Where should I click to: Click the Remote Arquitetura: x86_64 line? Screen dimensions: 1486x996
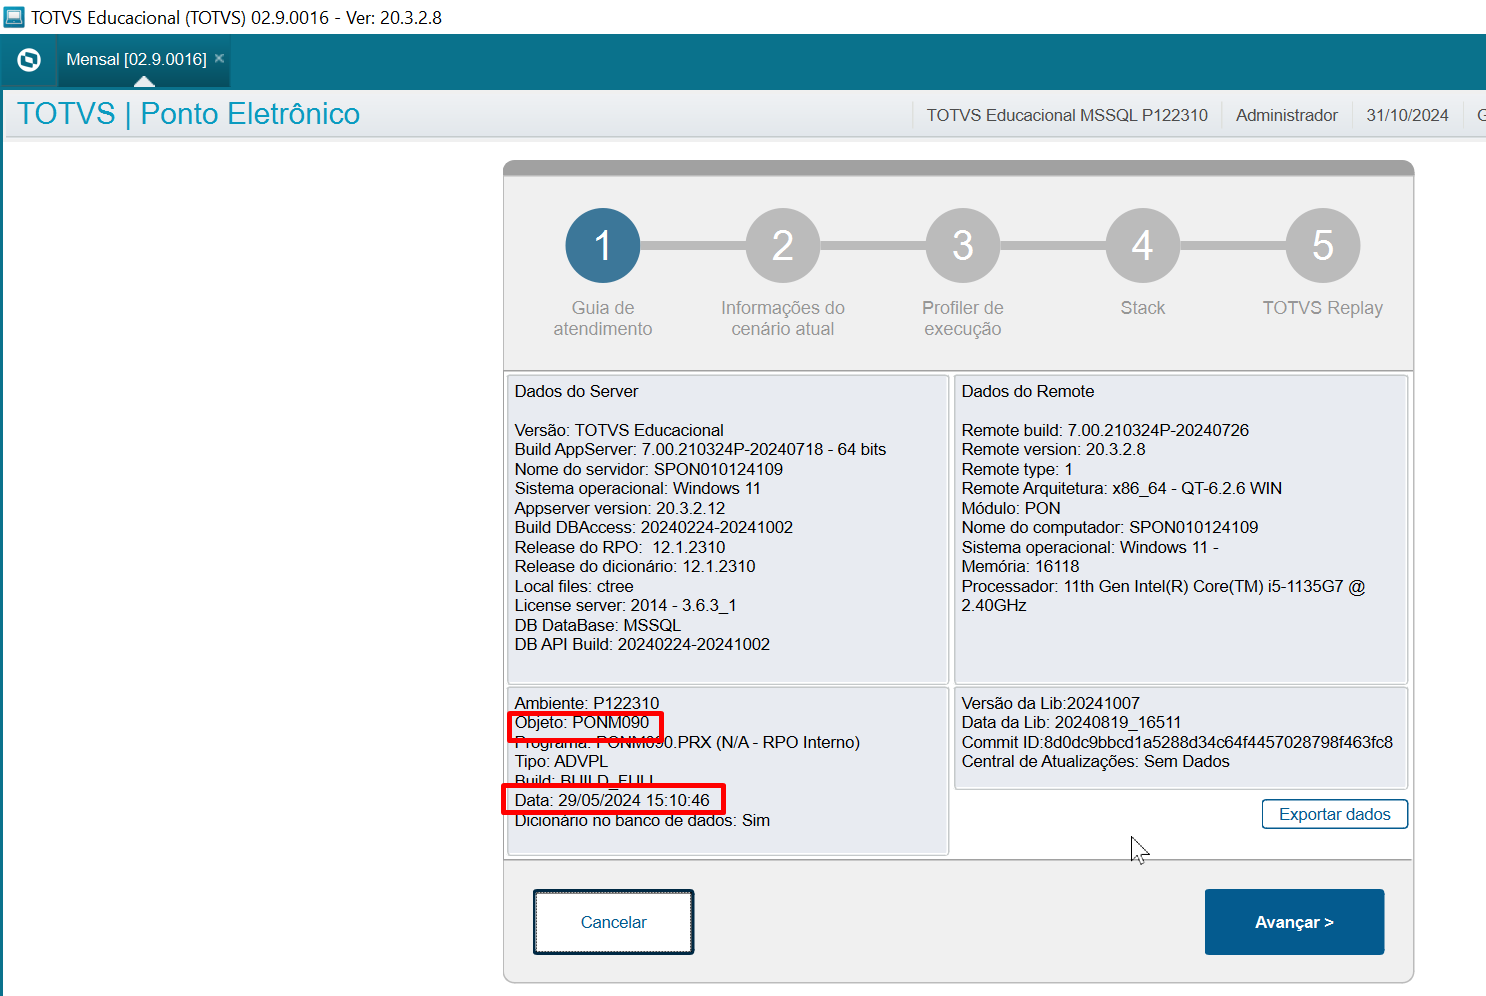point(1122,488)
